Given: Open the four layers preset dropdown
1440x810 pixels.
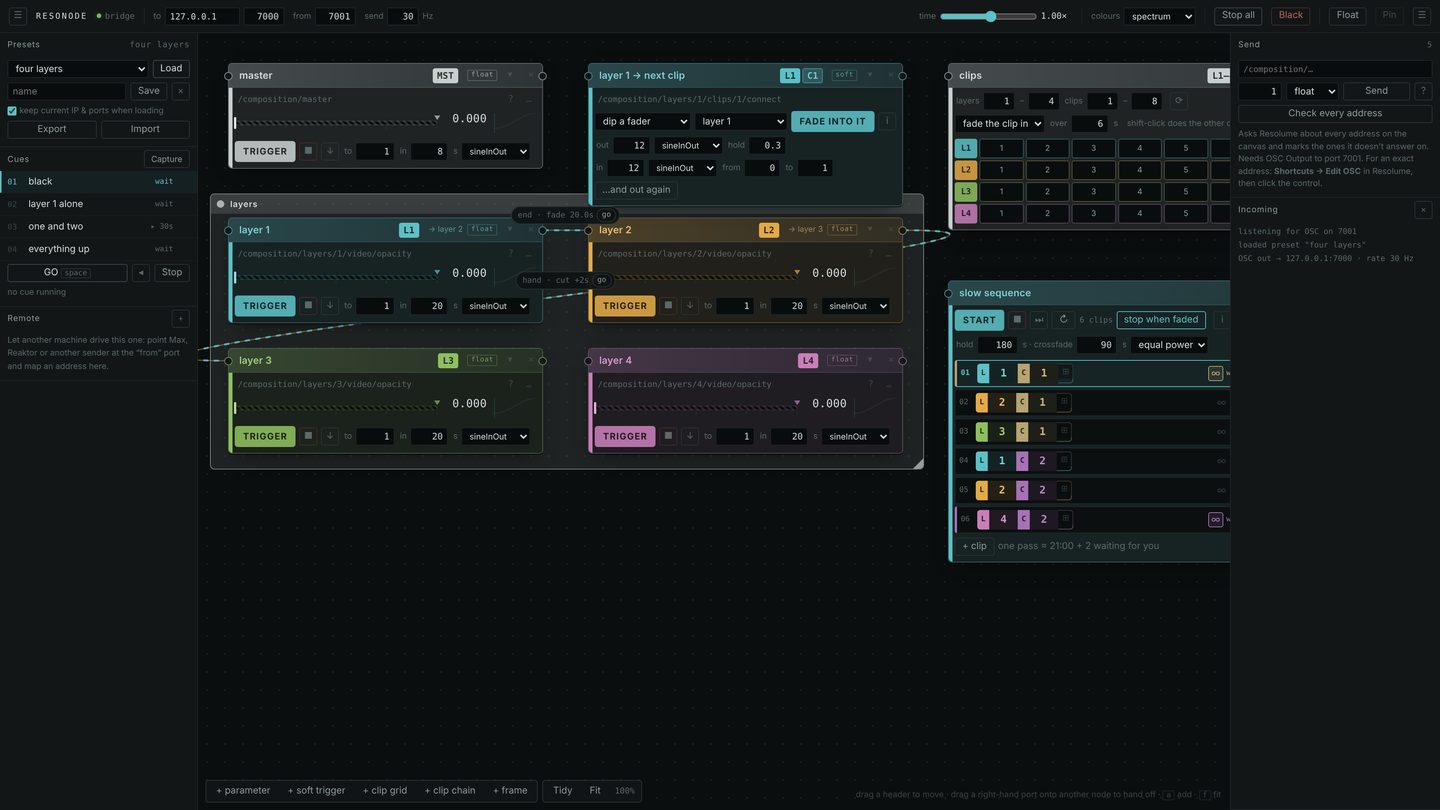Looking at the screenshot, I should [x=78, y=69].
